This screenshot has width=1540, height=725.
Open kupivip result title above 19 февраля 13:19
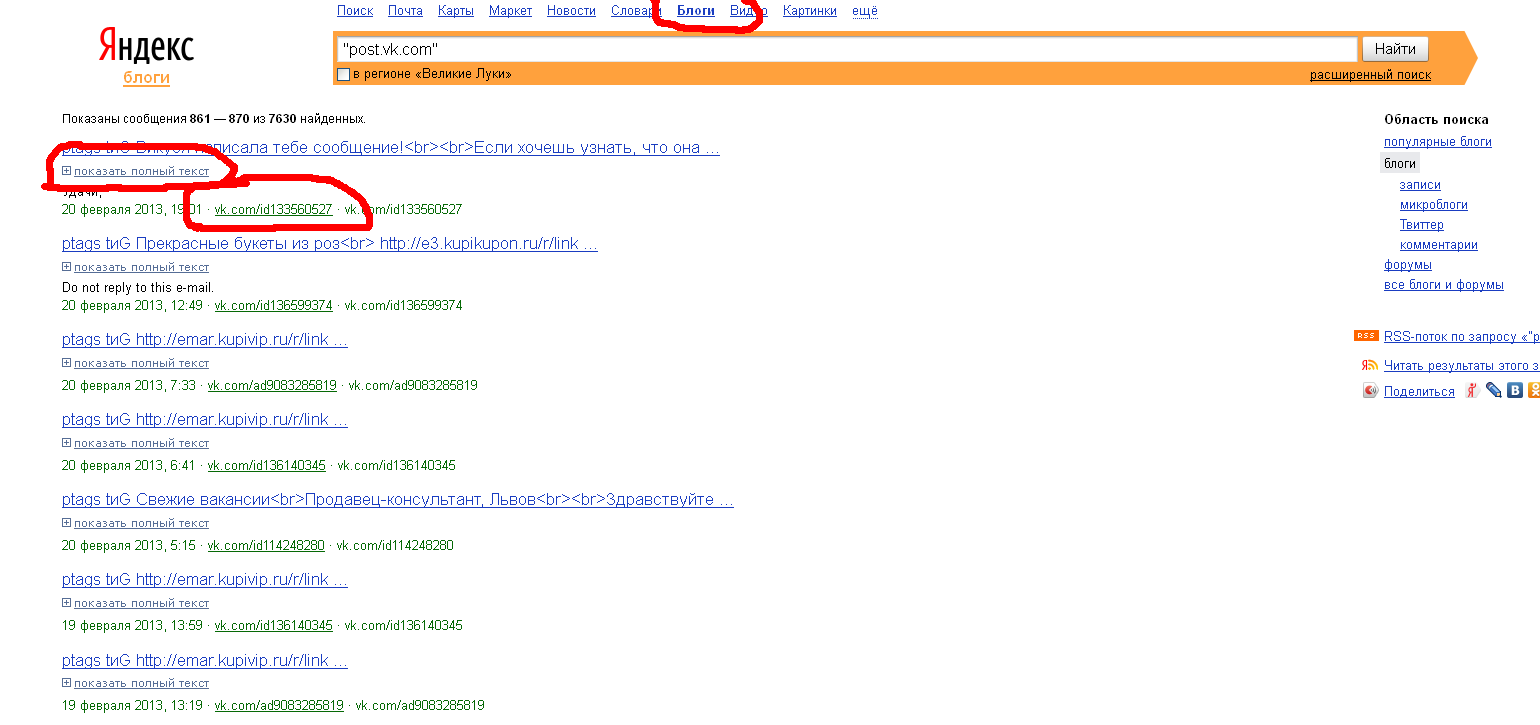(x=205, y=661)
